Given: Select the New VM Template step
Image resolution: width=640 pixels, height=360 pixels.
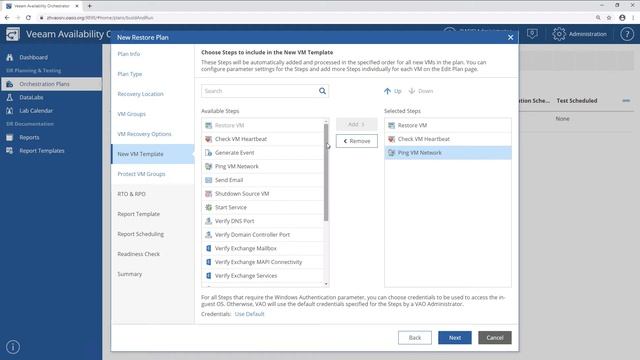Looking at the screenshot, I should 152,154.
